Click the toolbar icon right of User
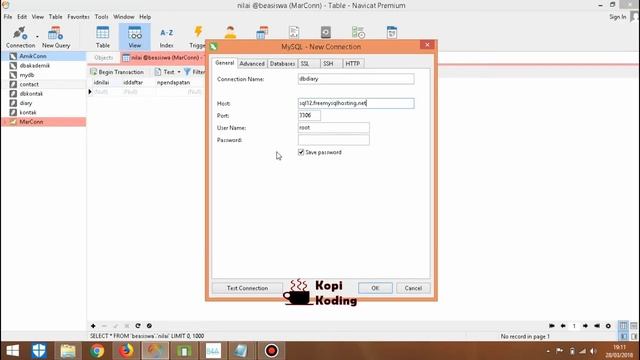This screenshot has width=640, height=360. tap(262, 32)
